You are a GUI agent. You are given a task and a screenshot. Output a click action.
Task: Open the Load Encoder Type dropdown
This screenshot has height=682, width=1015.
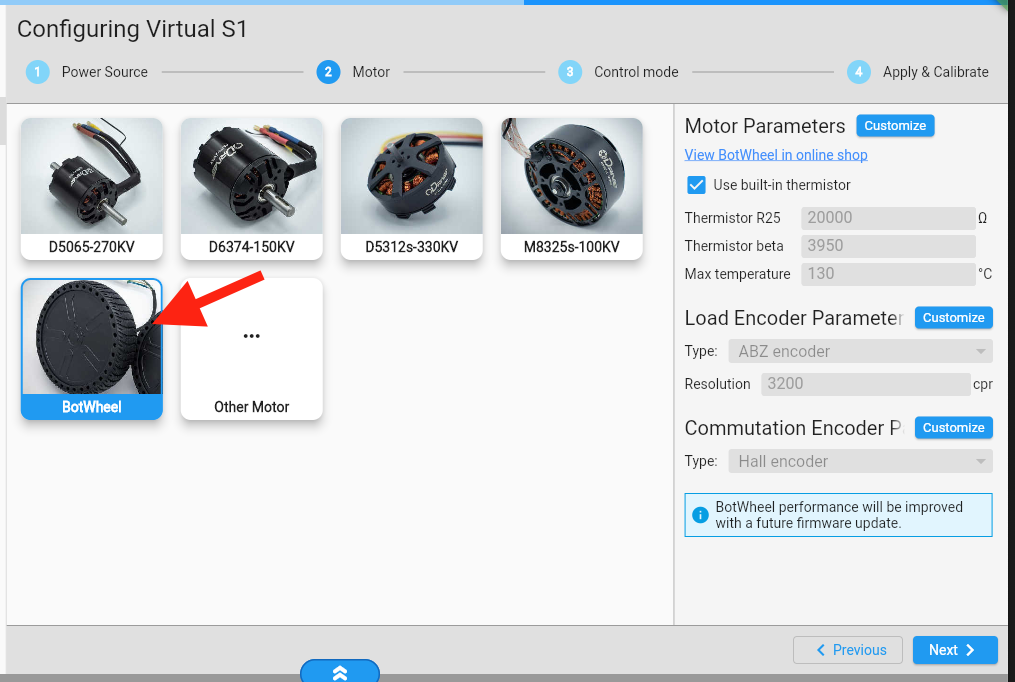click(860, 351)
